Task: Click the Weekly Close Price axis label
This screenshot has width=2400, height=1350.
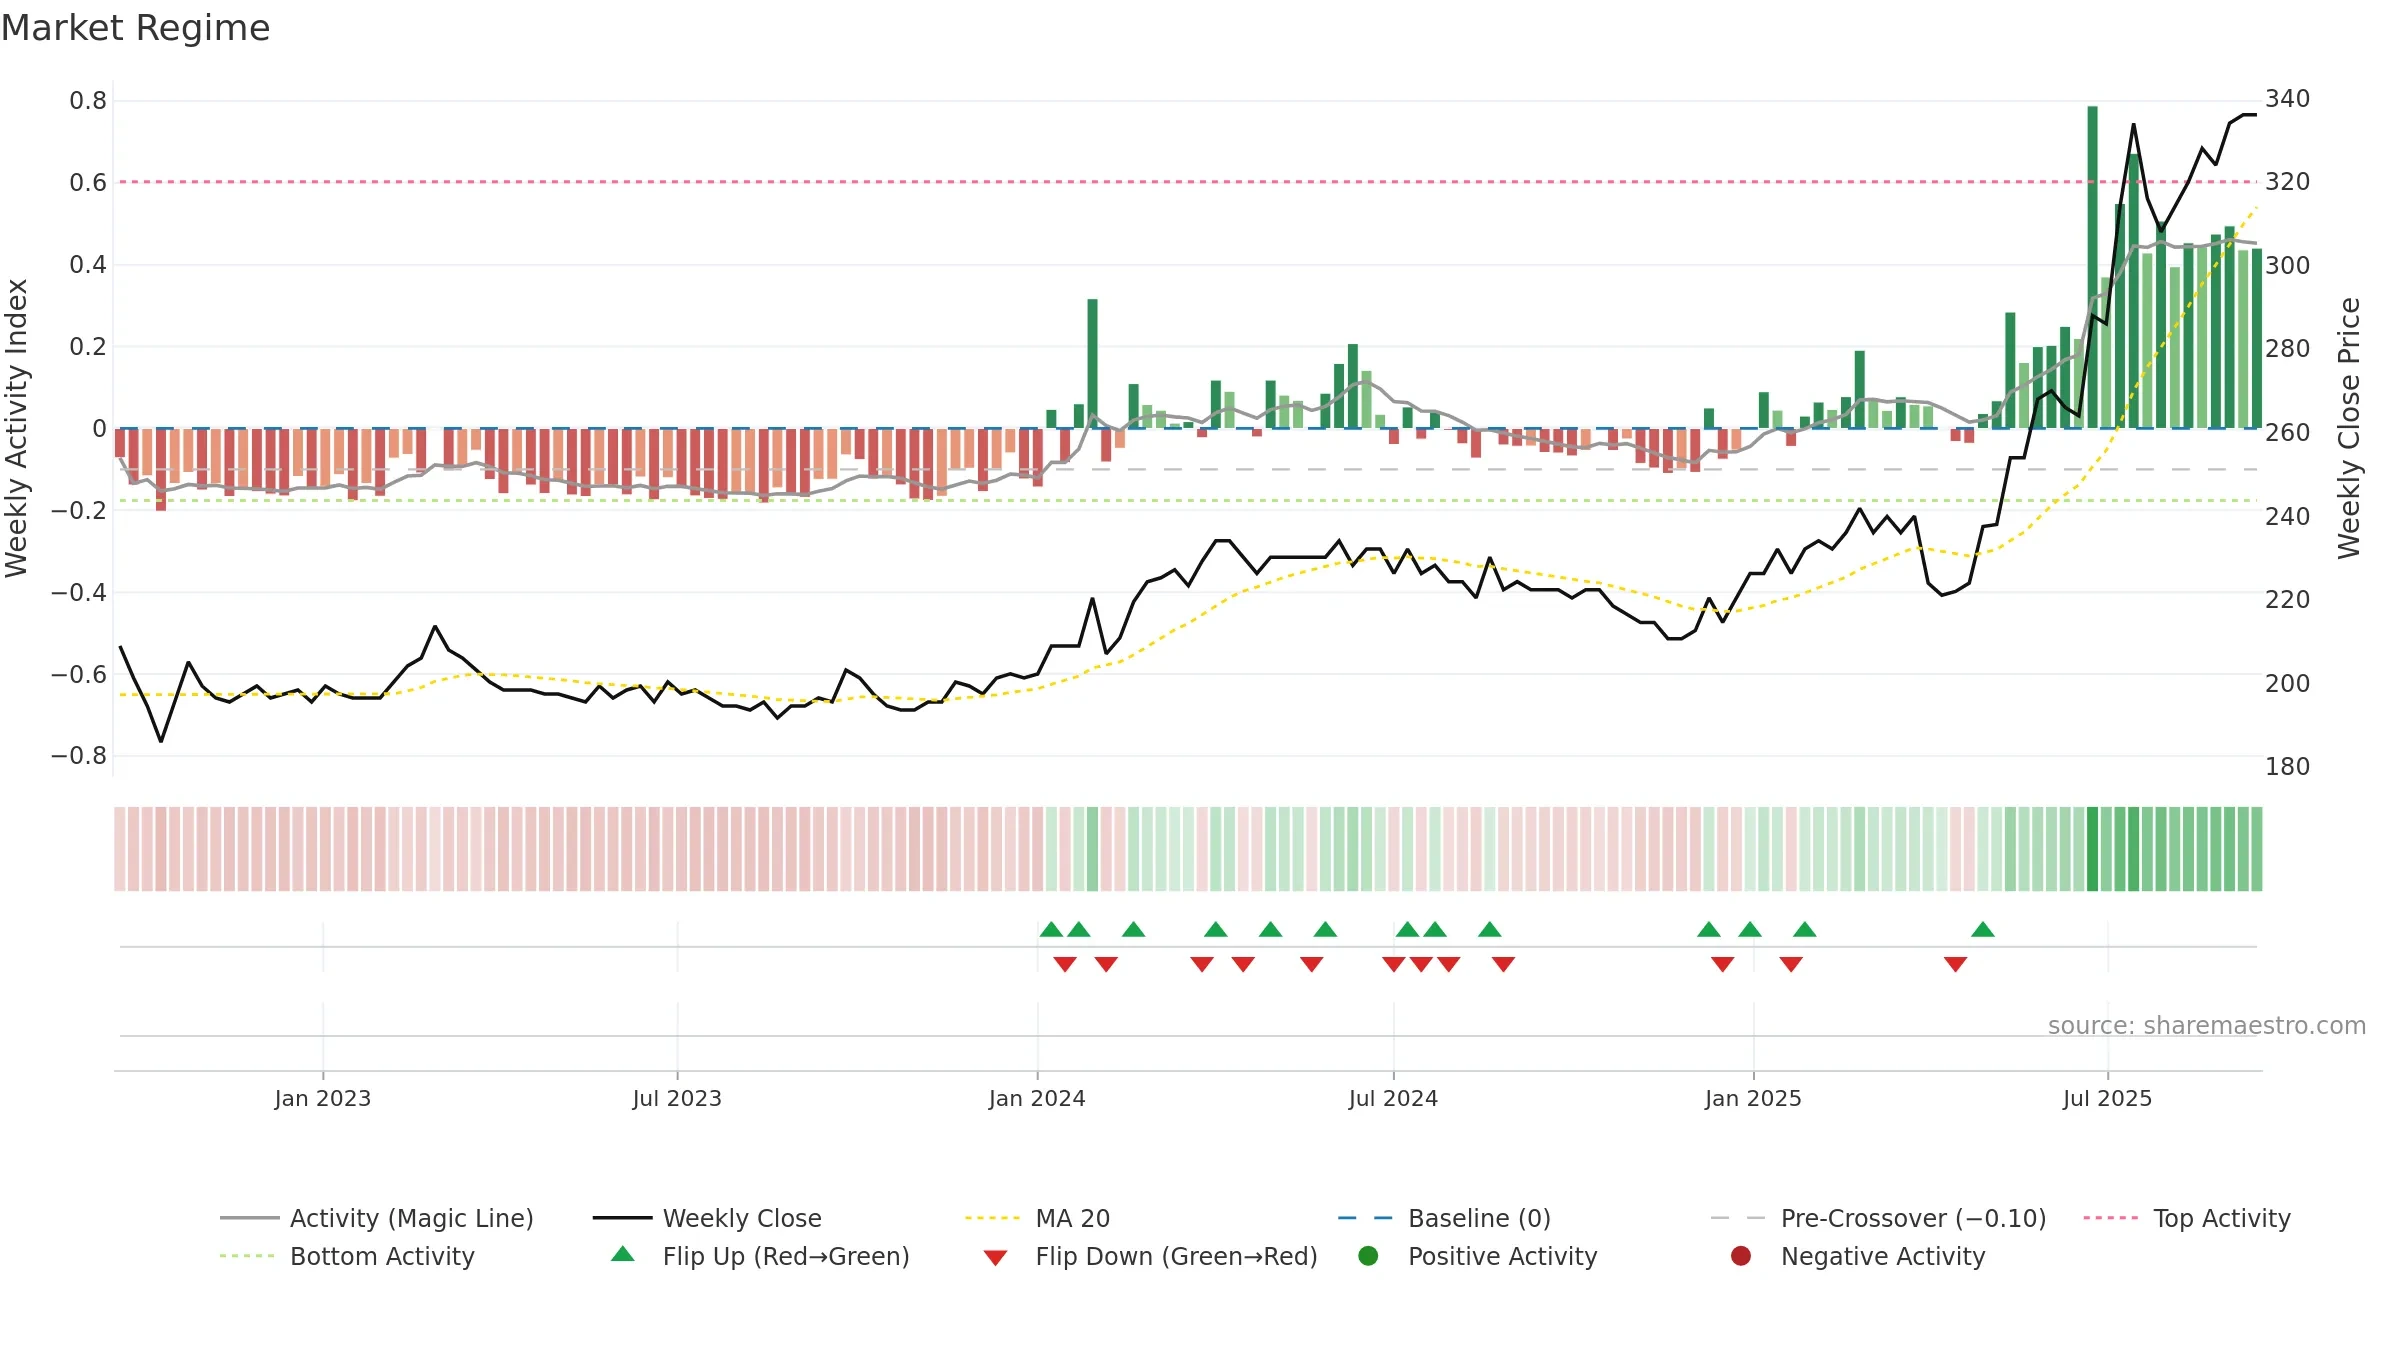Action: point(2349,428)
